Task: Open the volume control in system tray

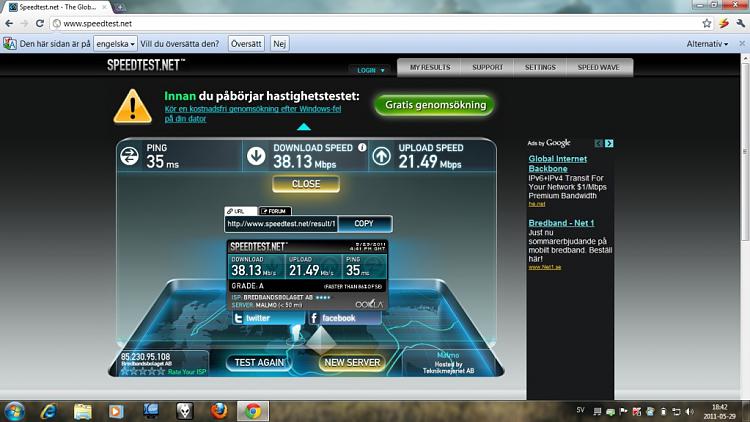Action: click(x=689, y=411)
